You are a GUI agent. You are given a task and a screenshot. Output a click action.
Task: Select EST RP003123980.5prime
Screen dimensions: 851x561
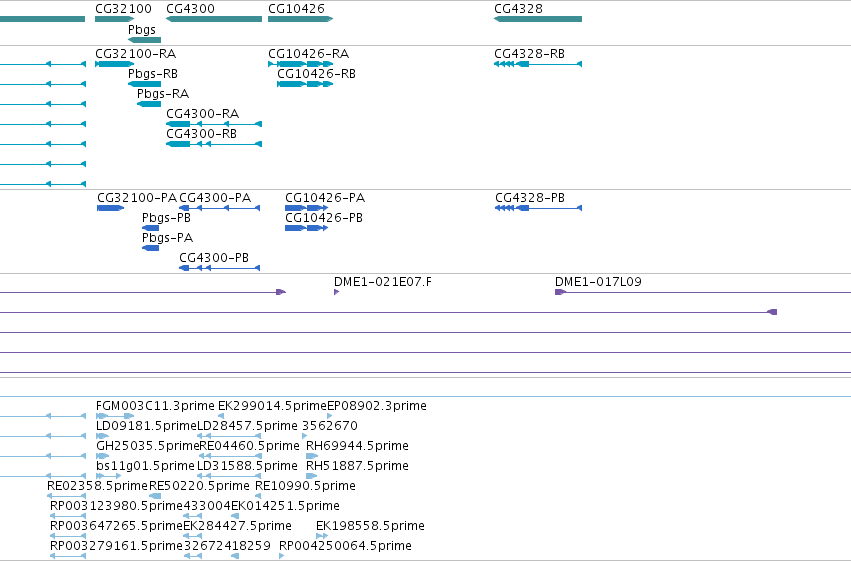[x=68, y=516]
